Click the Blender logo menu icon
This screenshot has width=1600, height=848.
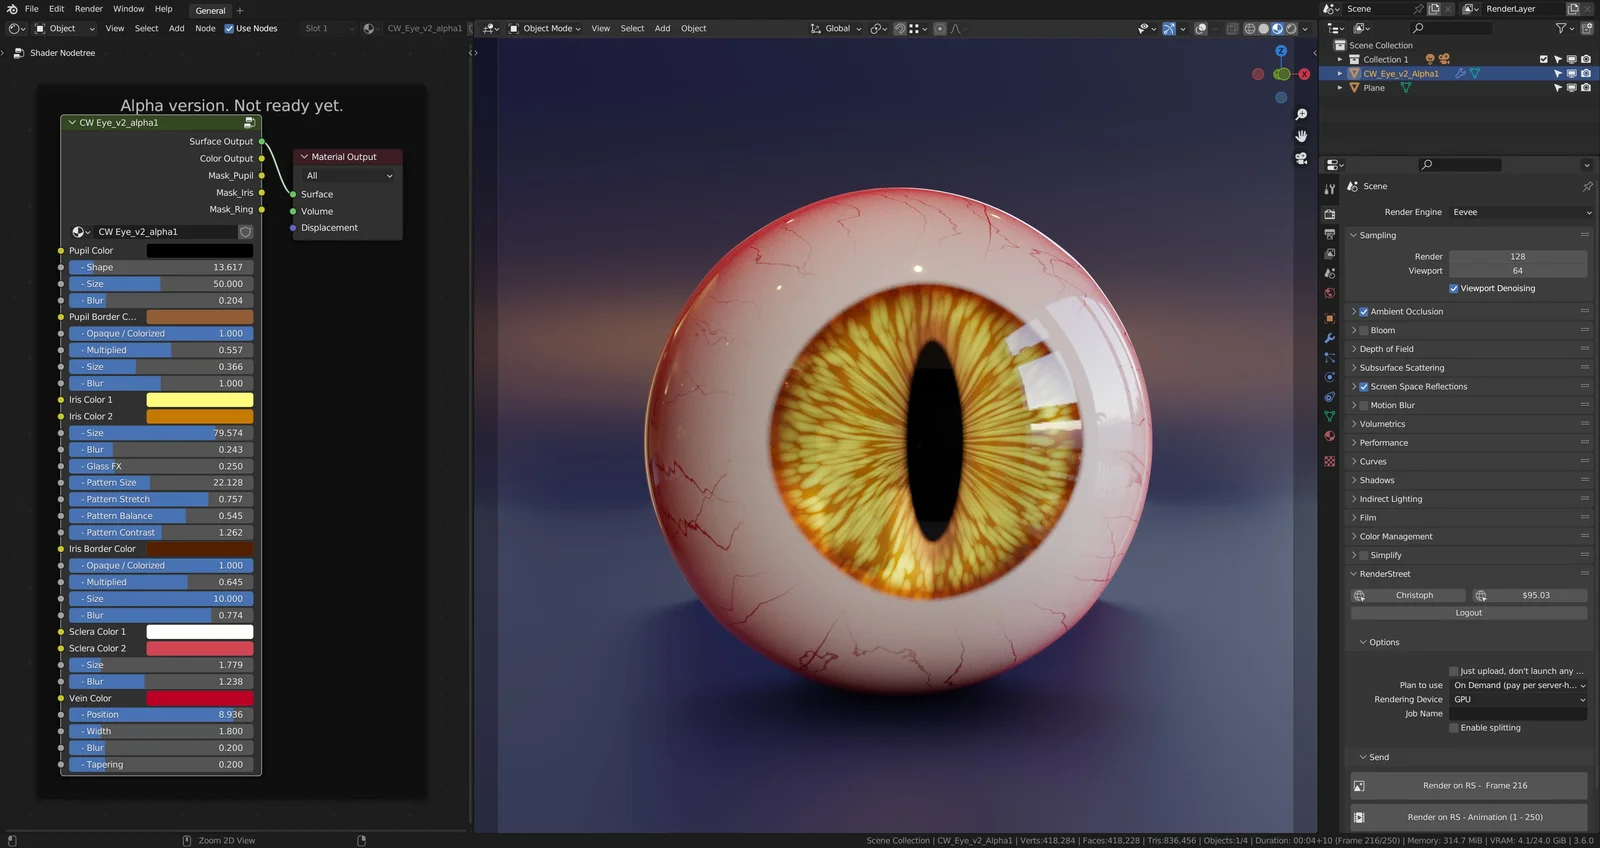[12, 9]
